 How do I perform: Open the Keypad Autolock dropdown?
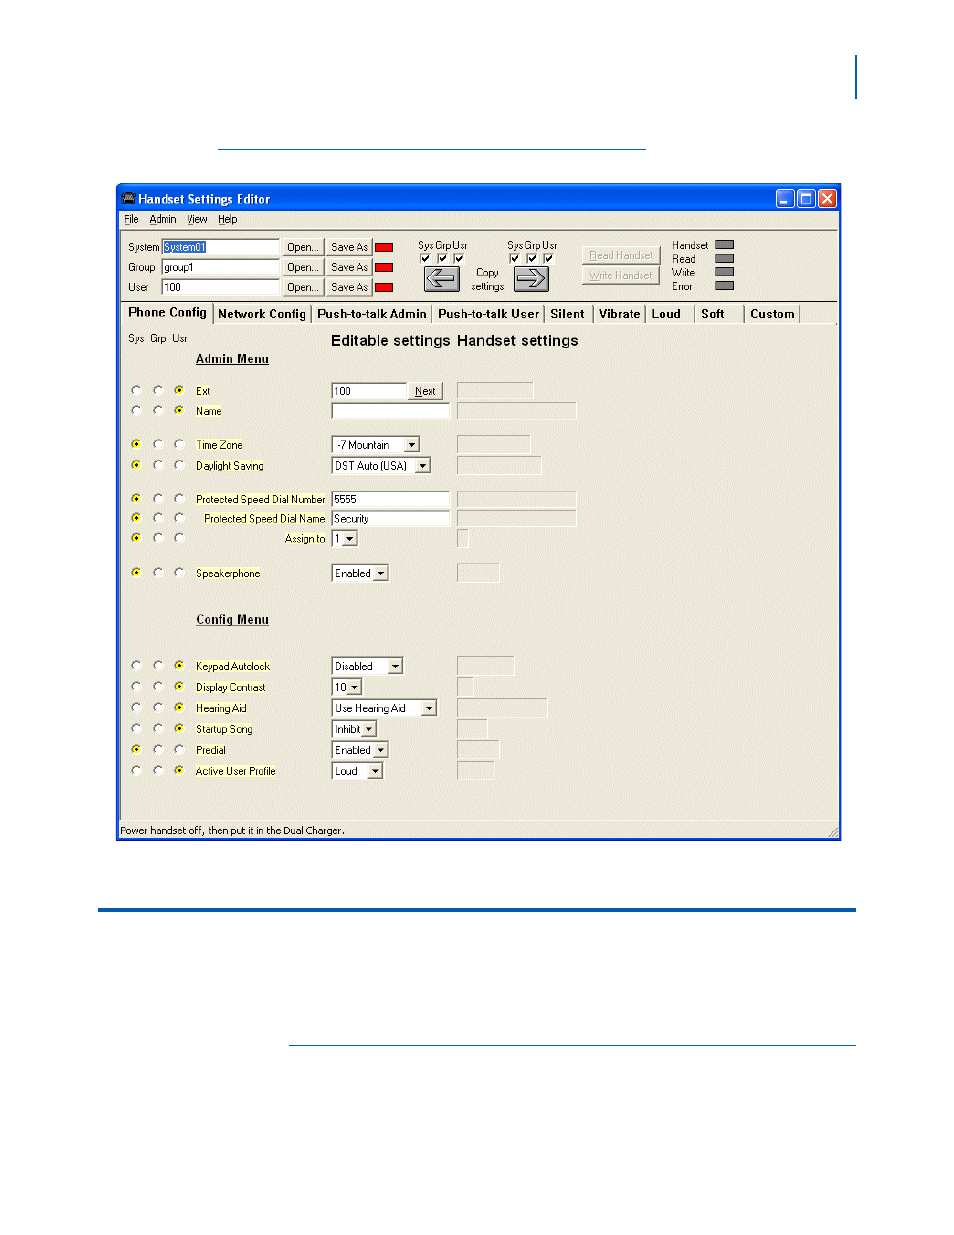click(x=396, y=666)
